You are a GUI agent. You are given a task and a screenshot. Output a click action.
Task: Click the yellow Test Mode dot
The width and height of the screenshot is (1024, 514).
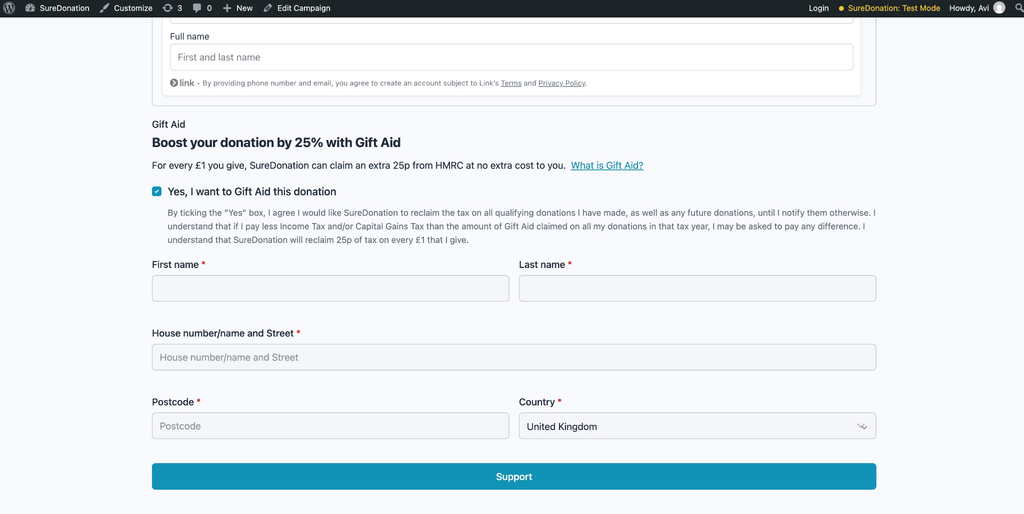tap(842, 8)
